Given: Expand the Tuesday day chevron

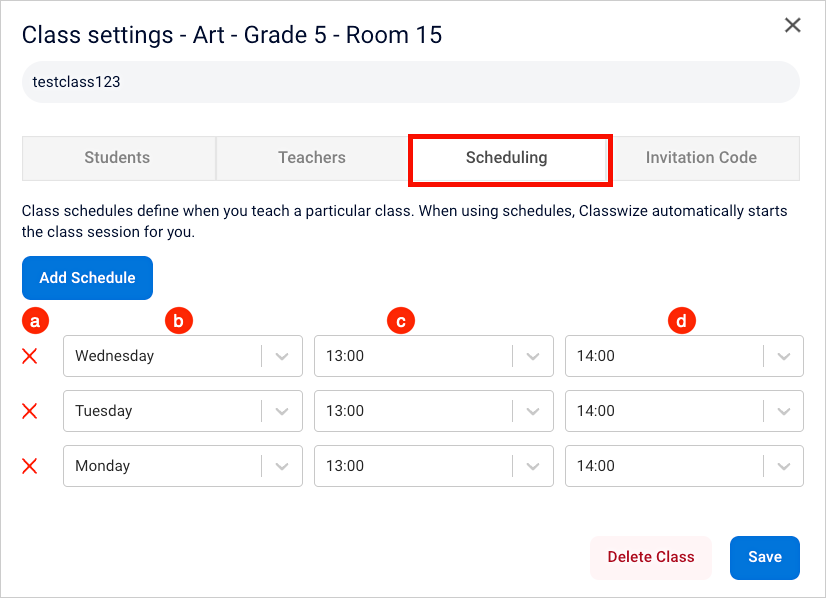Looking at the screenshot, I should pyautogui.click(x=282, y=411).
